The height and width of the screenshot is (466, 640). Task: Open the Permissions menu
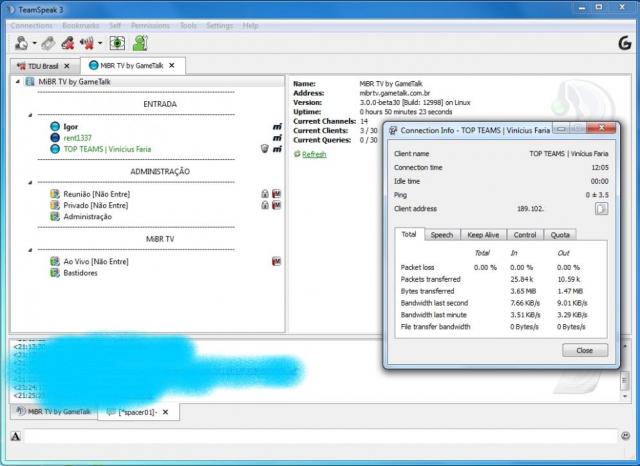pyautogui.click(x=150, y=26)
